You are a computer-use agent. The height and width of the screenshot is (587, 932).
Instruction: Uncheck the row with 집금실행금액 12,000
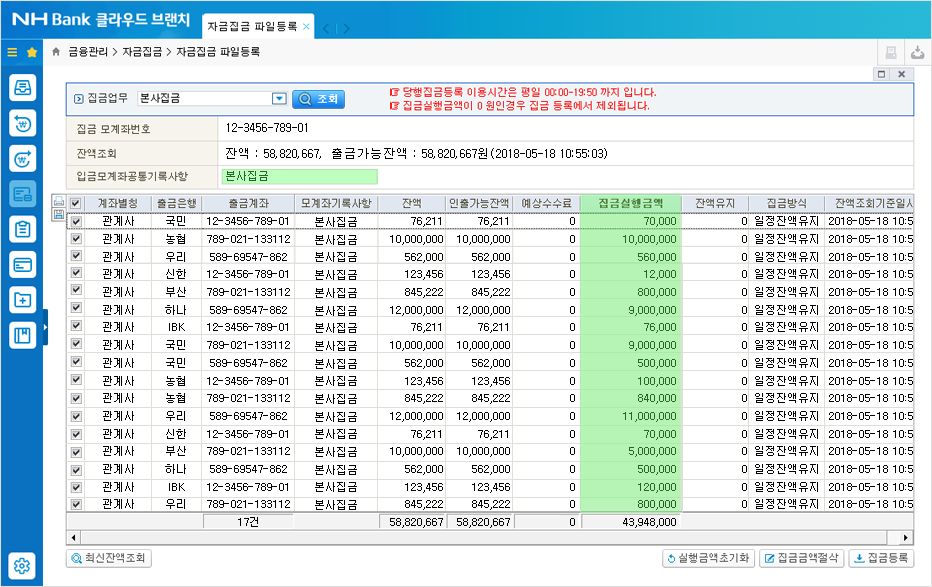(75, 273)
